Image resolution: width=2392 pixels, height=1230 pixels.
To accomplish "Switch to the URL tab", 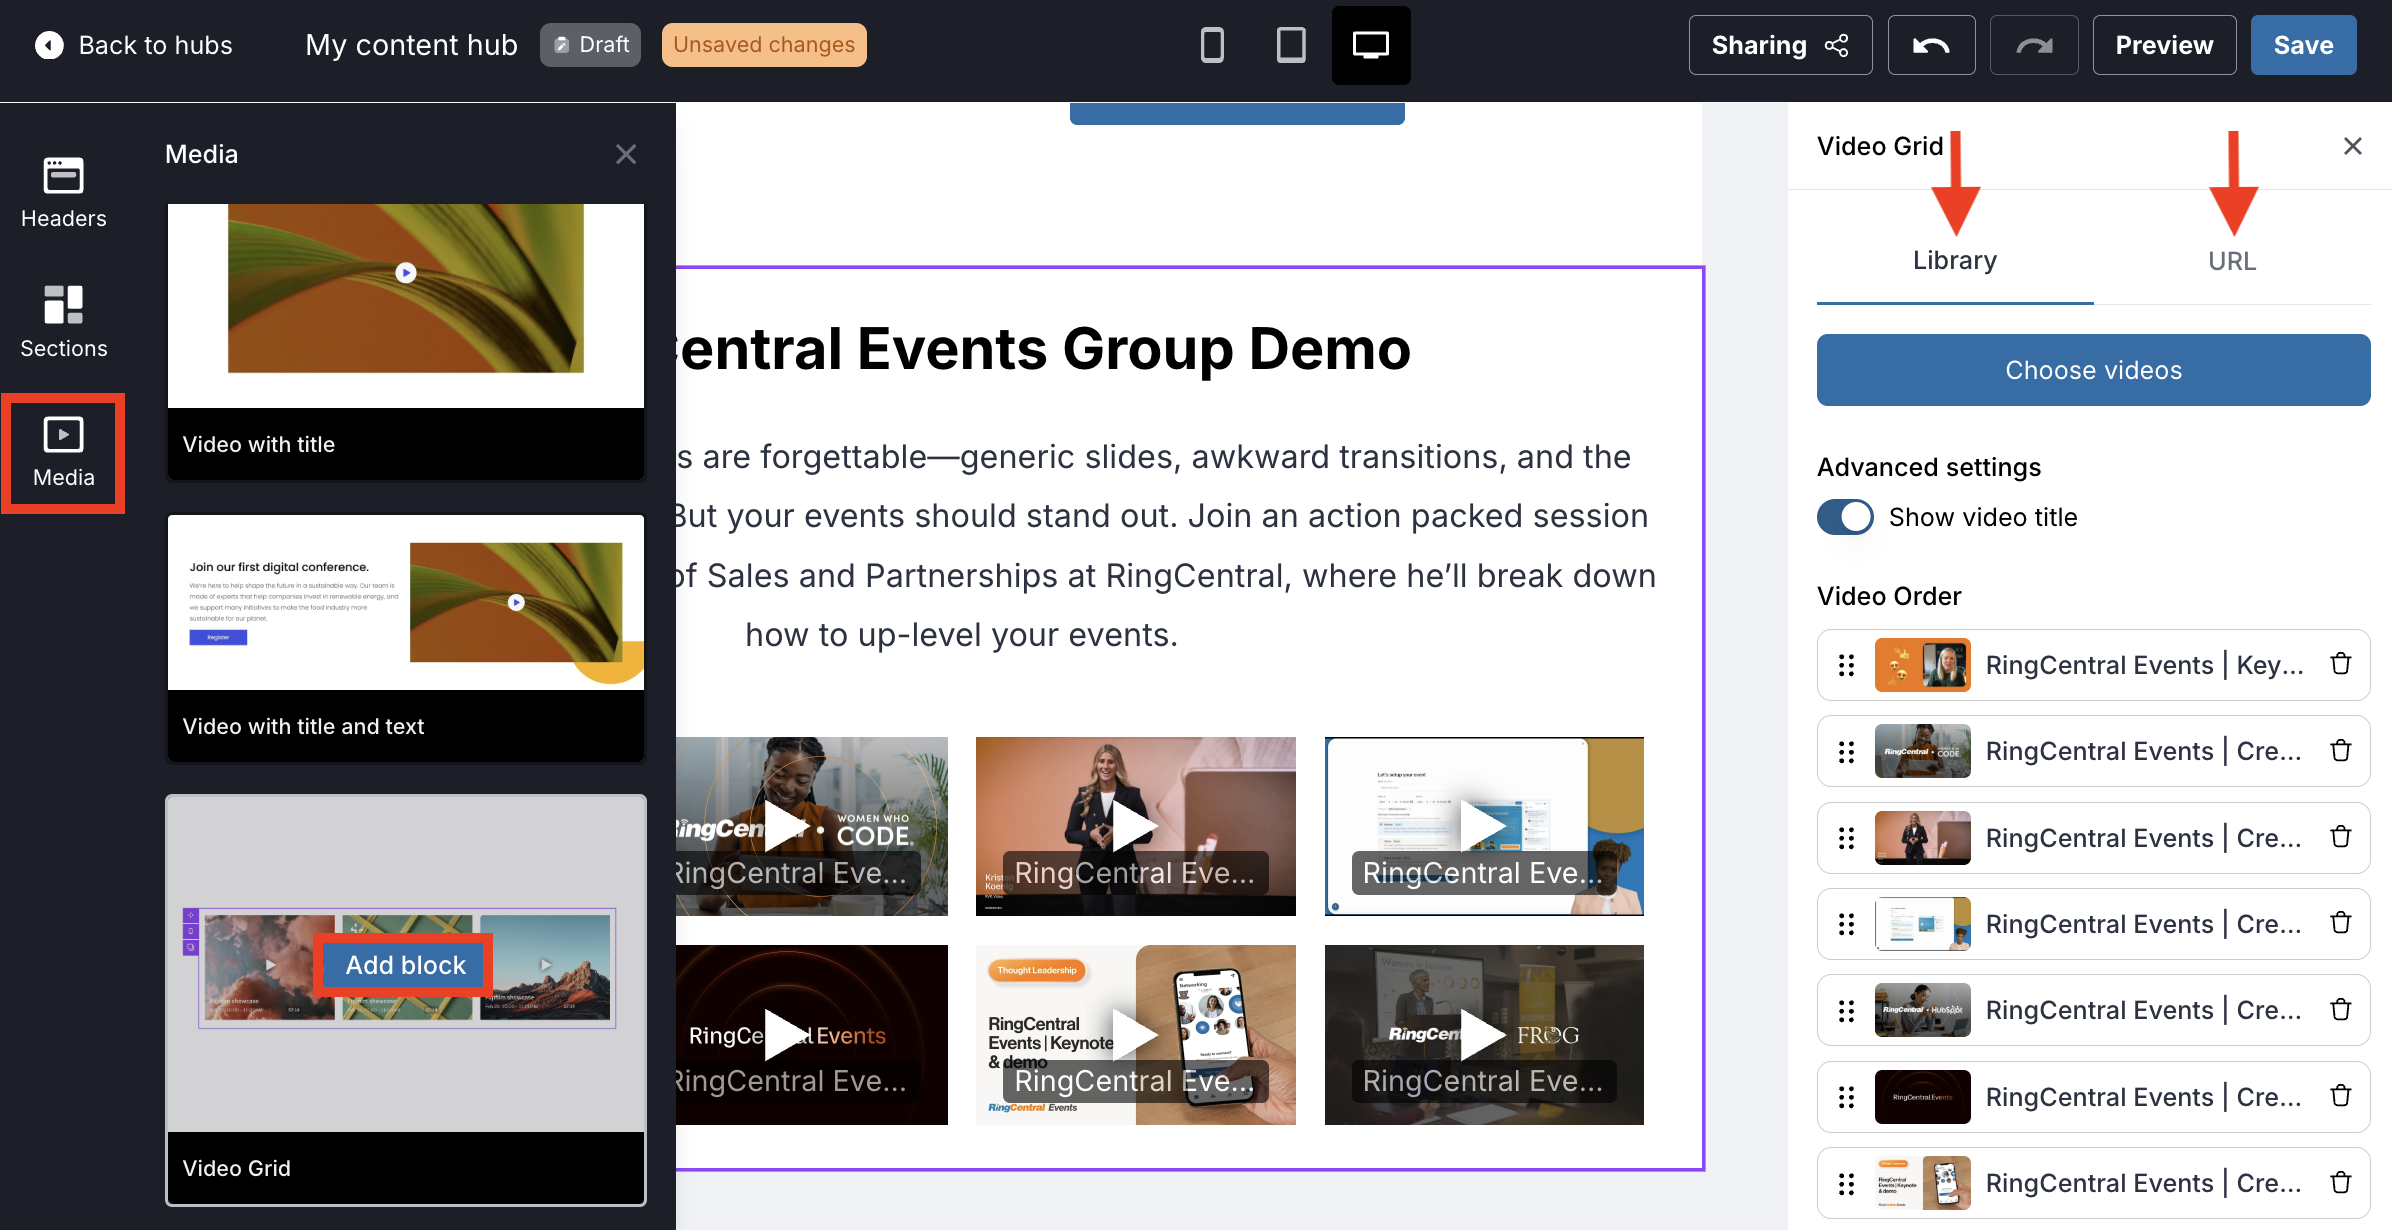I will [x=2232, y=261].
